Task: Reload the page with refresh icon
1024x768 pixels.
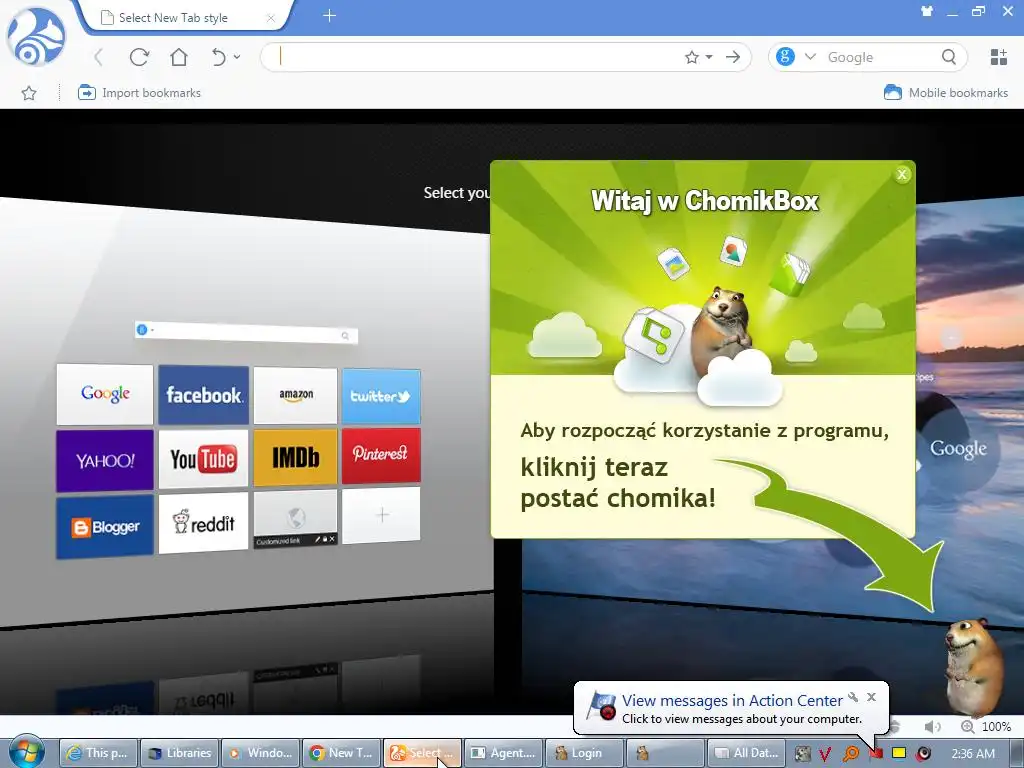Action: coord(139,57)
